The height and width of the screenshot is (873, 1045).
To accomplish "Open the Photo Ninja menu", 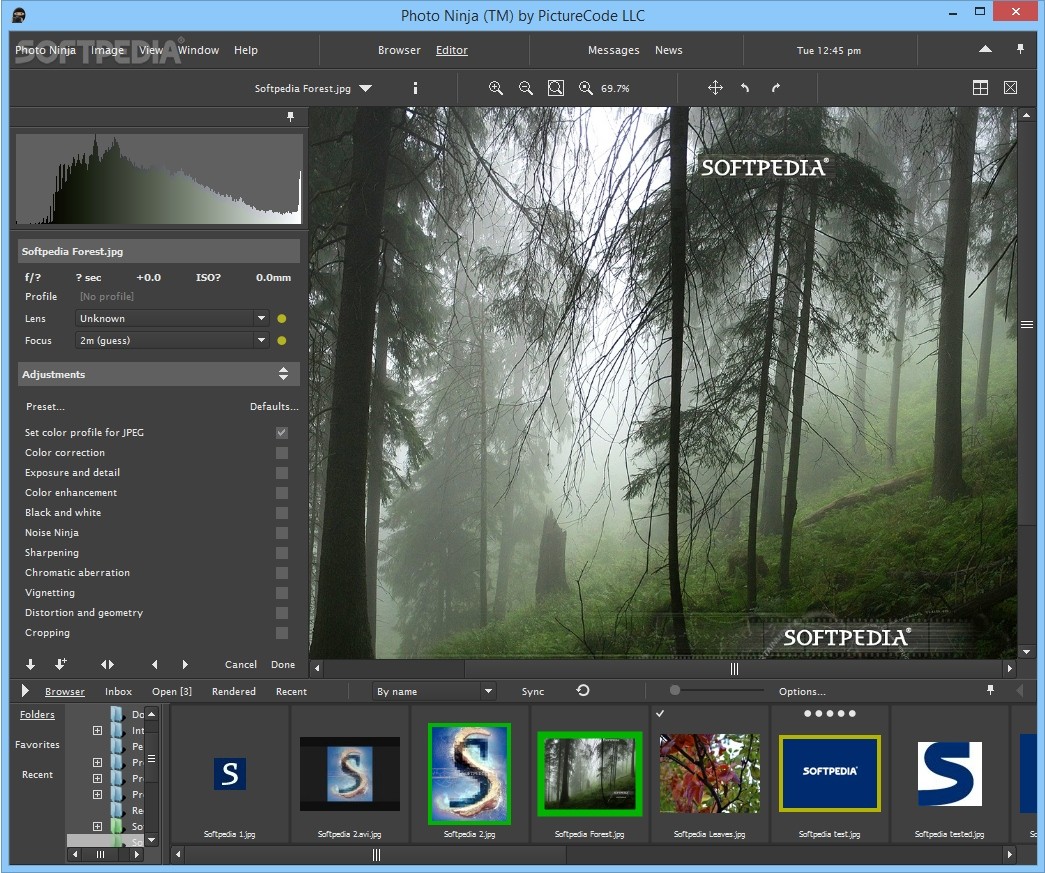I will [x=45, y=50].
